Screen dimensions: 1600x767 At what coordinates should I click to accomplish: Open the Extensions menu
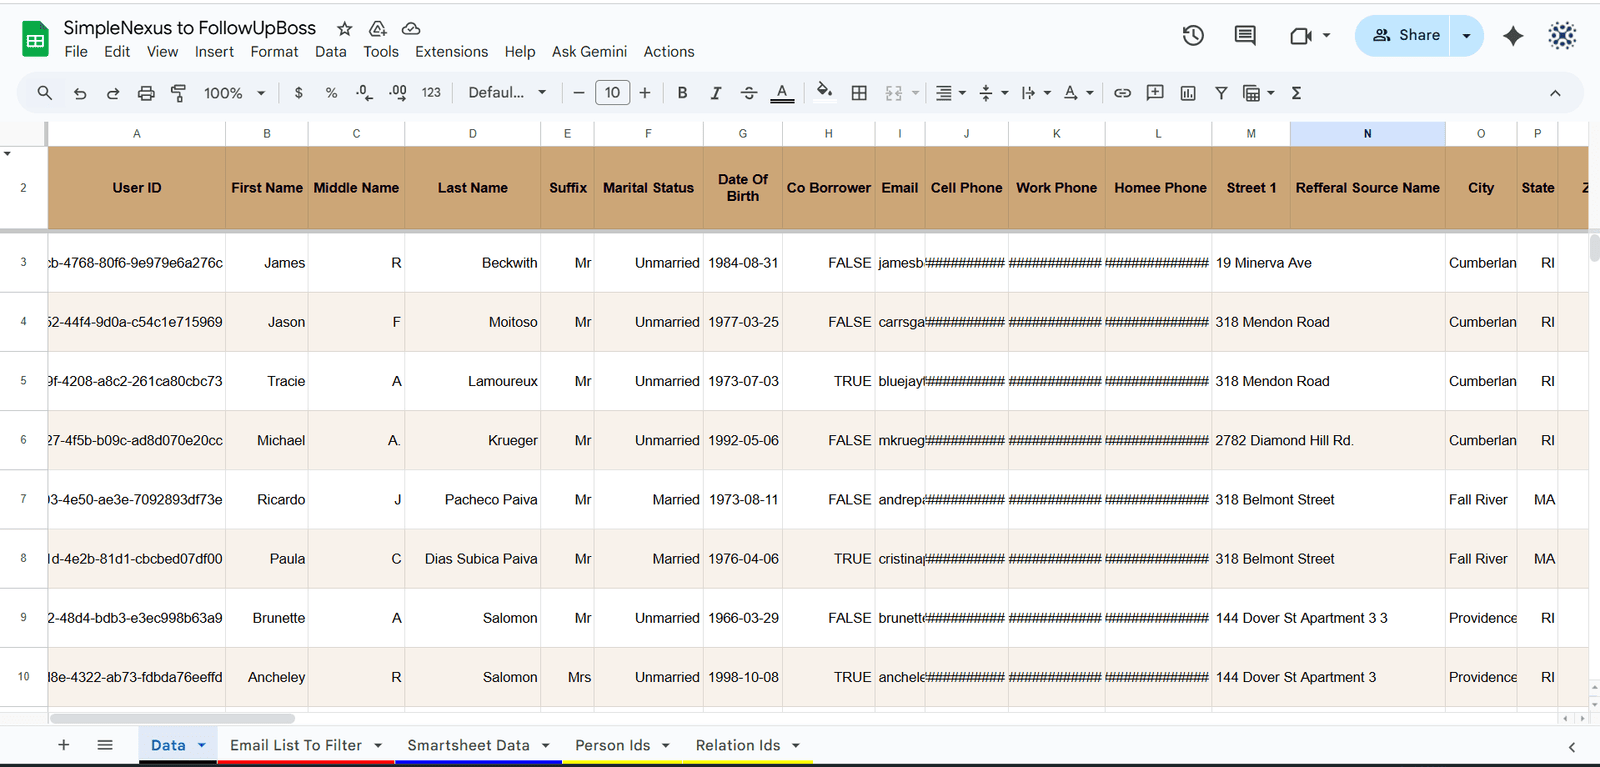pos(451,52)
